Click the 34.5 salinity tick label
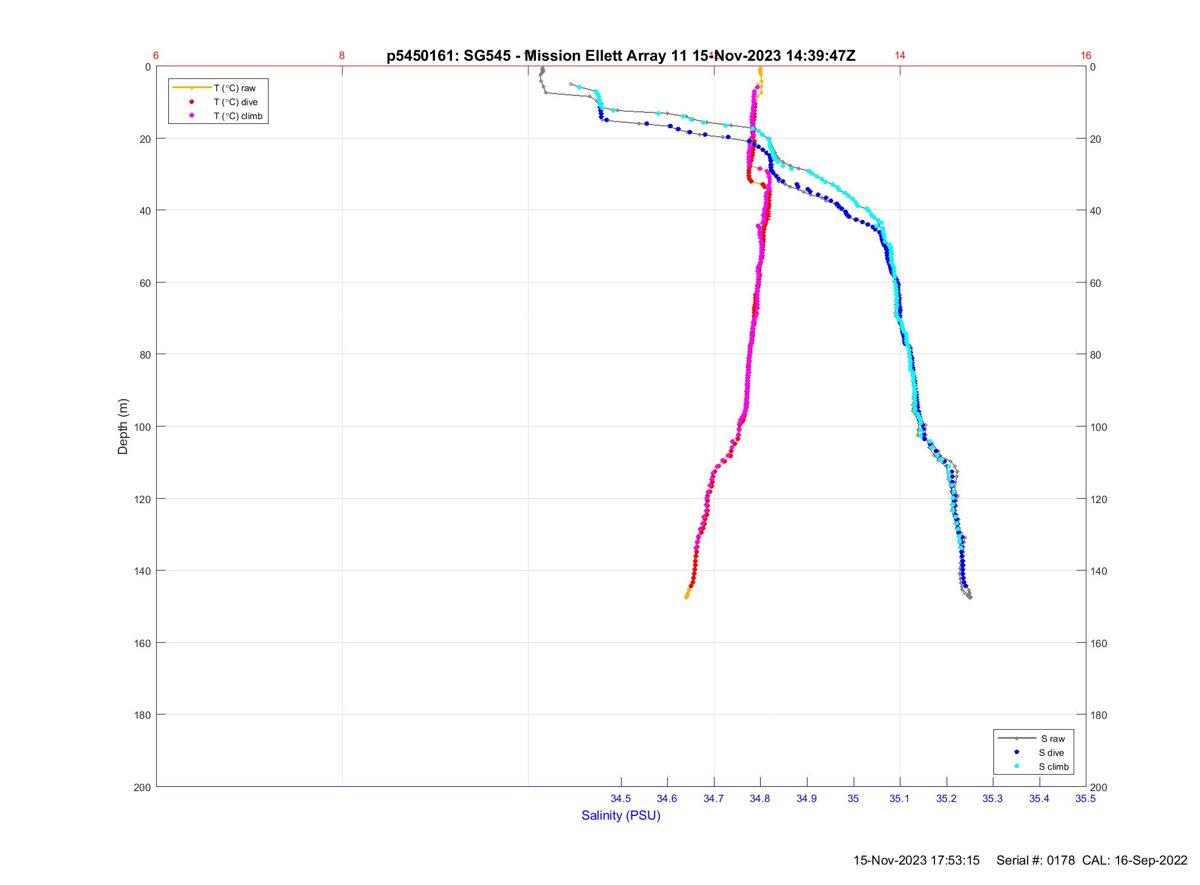 point(621,798)
